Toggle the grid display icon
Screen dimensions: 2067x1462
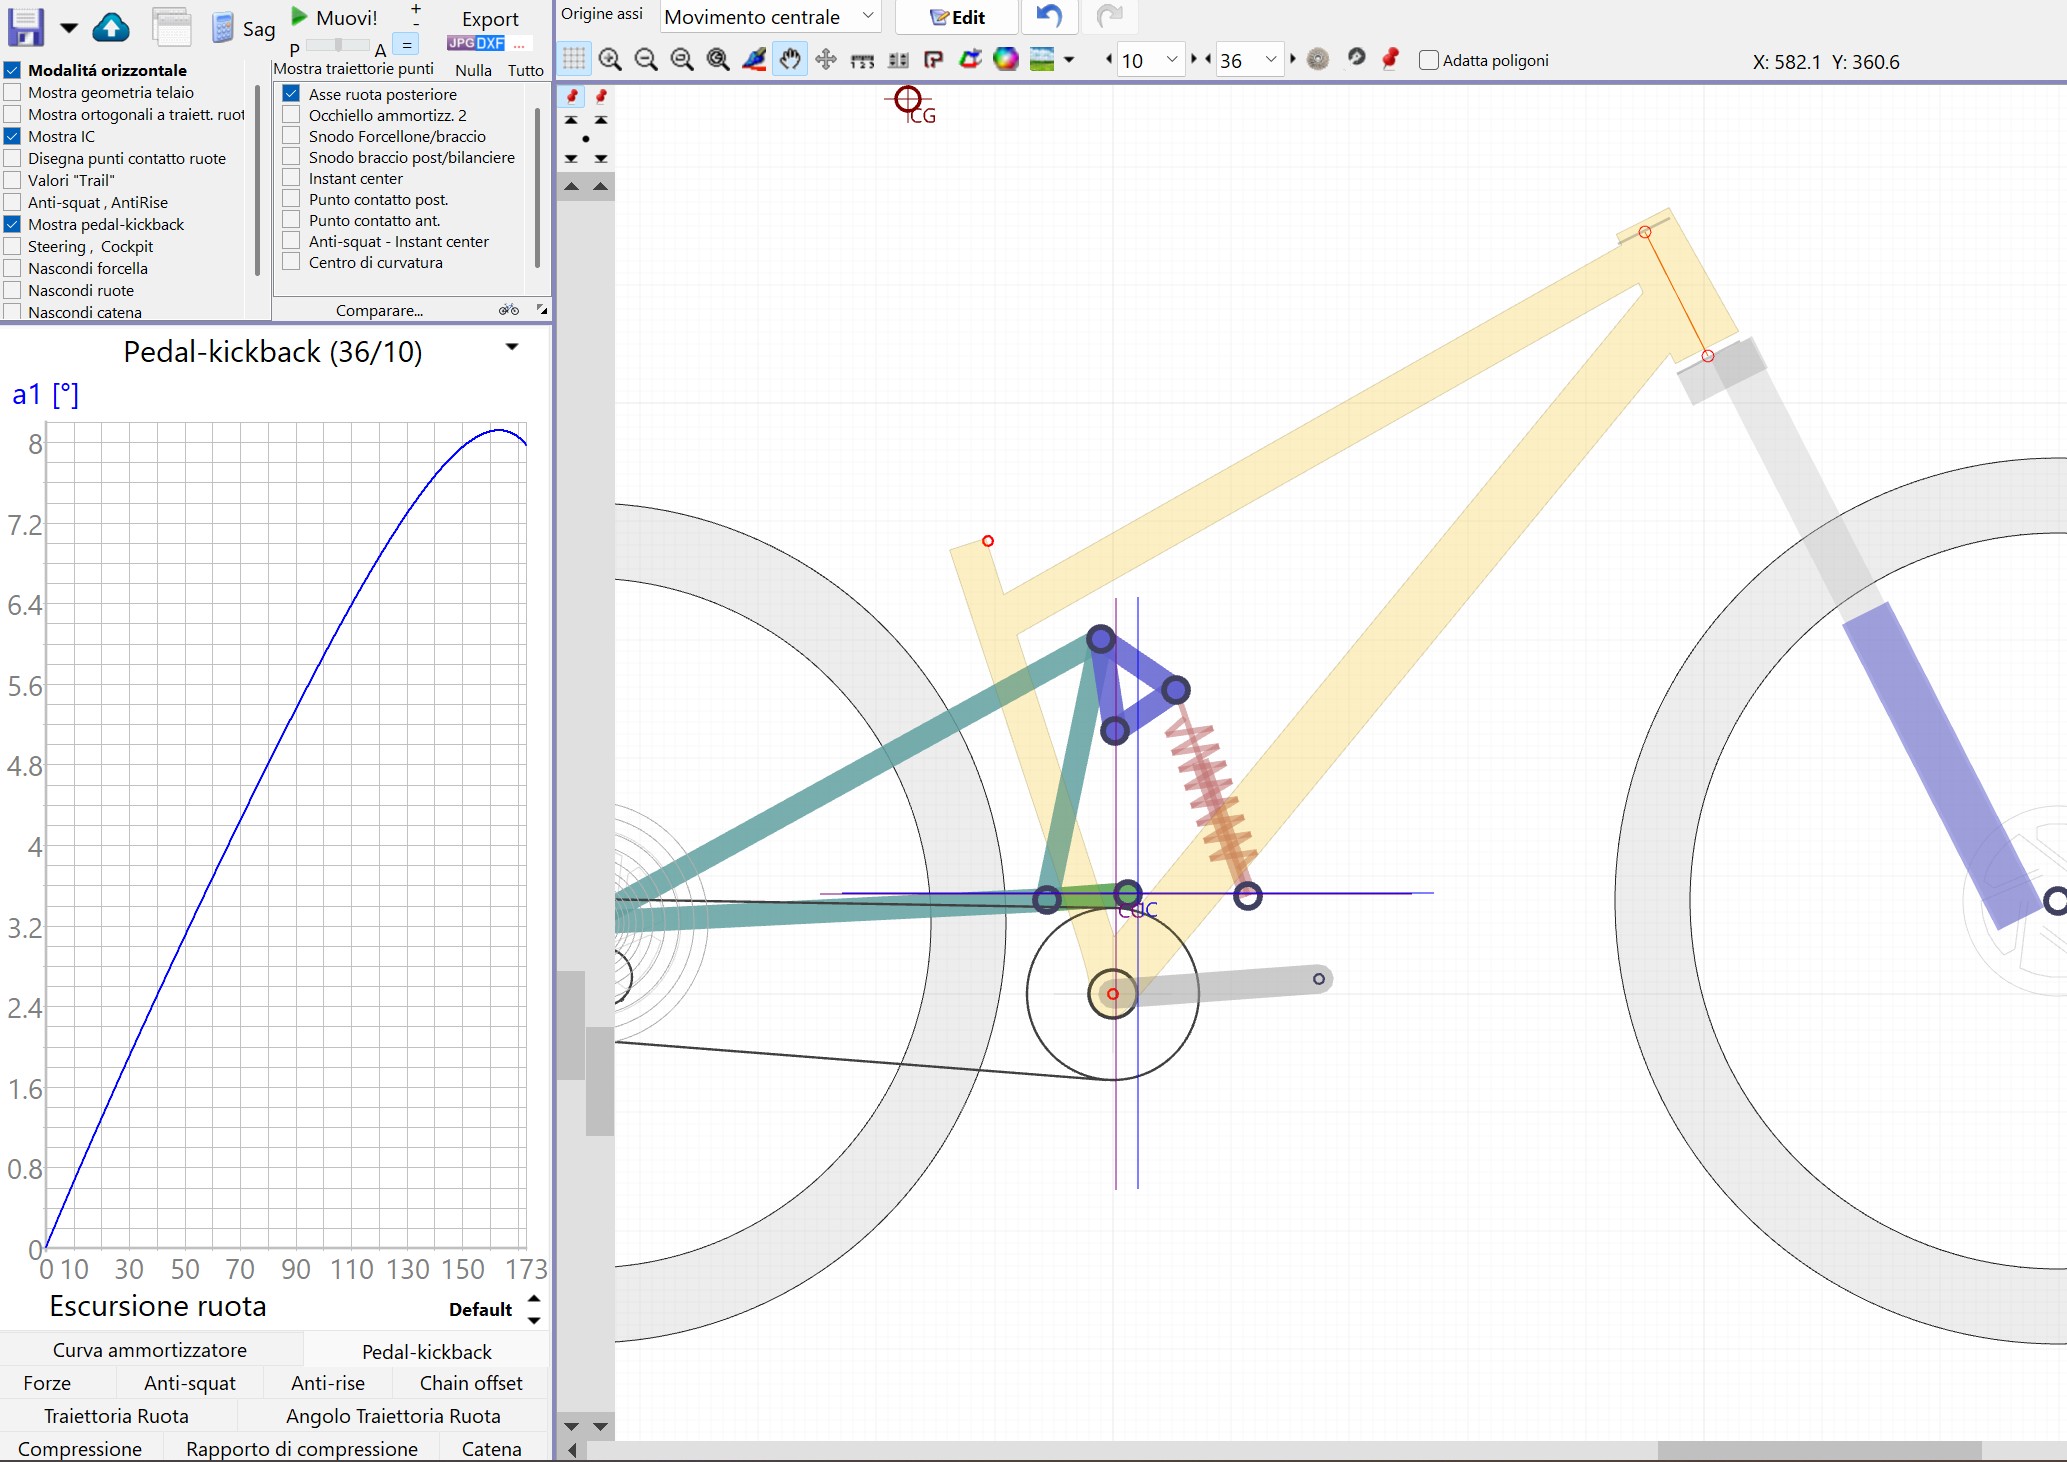pos(574,59)
